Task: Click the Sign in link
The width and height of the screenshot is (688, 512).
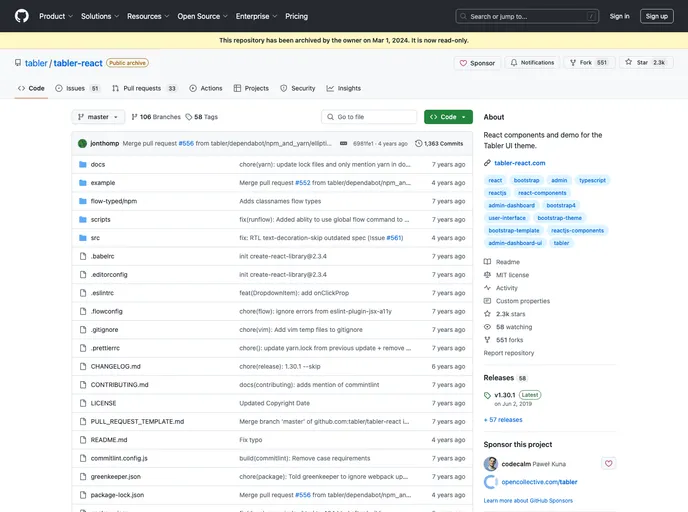Action: (619, 16)
